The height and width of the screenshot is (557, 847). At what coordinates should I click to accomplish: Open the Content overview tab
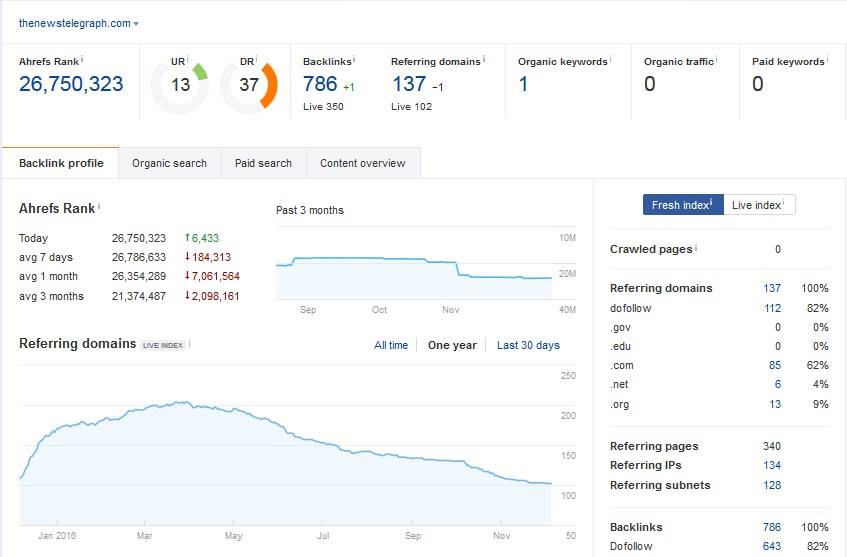pyautogui.click(x=362, y=163)
